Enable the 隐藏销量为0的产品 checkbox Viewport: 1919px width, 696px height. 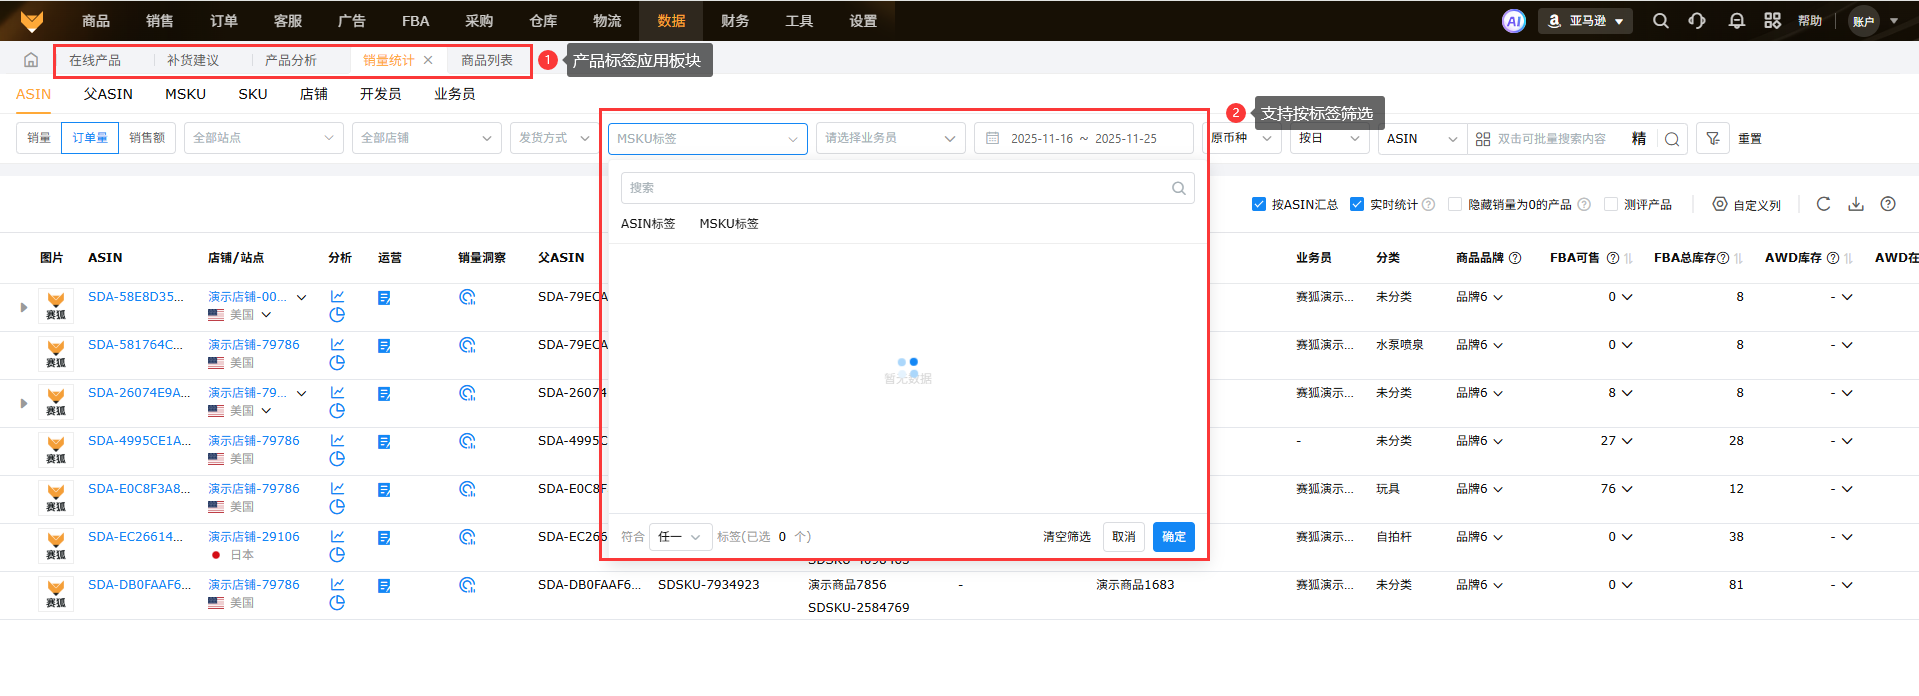pyautogui.click(x=1455, y=204)
